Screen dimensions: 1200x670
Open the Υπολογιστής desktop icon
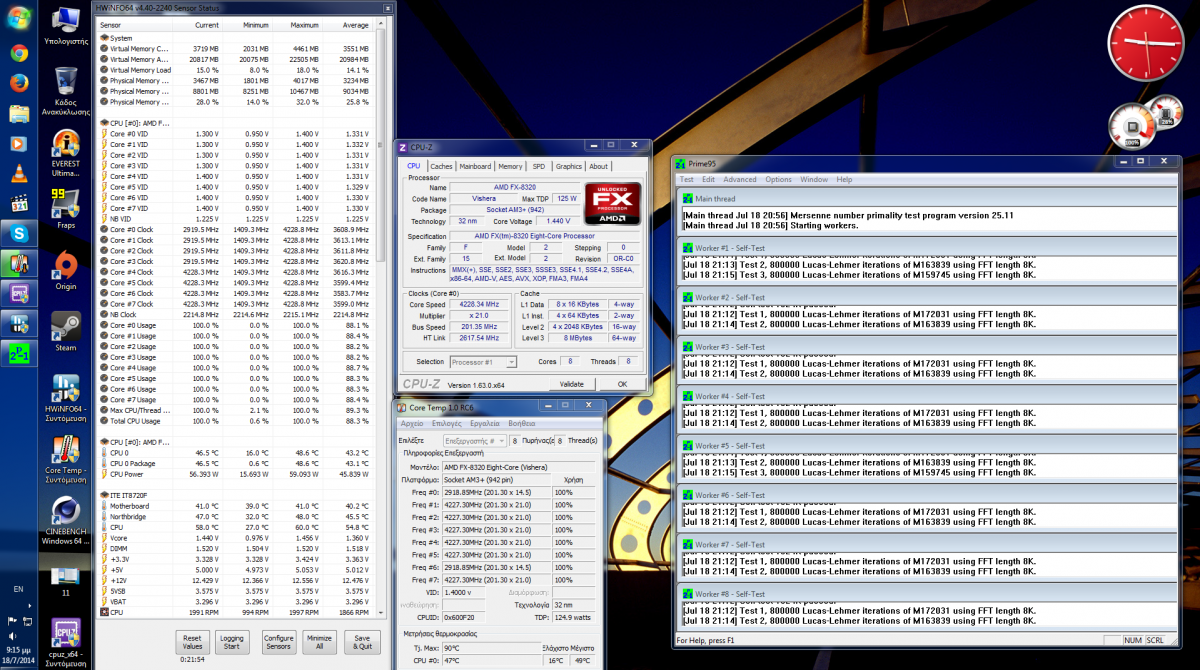[x=65, y=27]
